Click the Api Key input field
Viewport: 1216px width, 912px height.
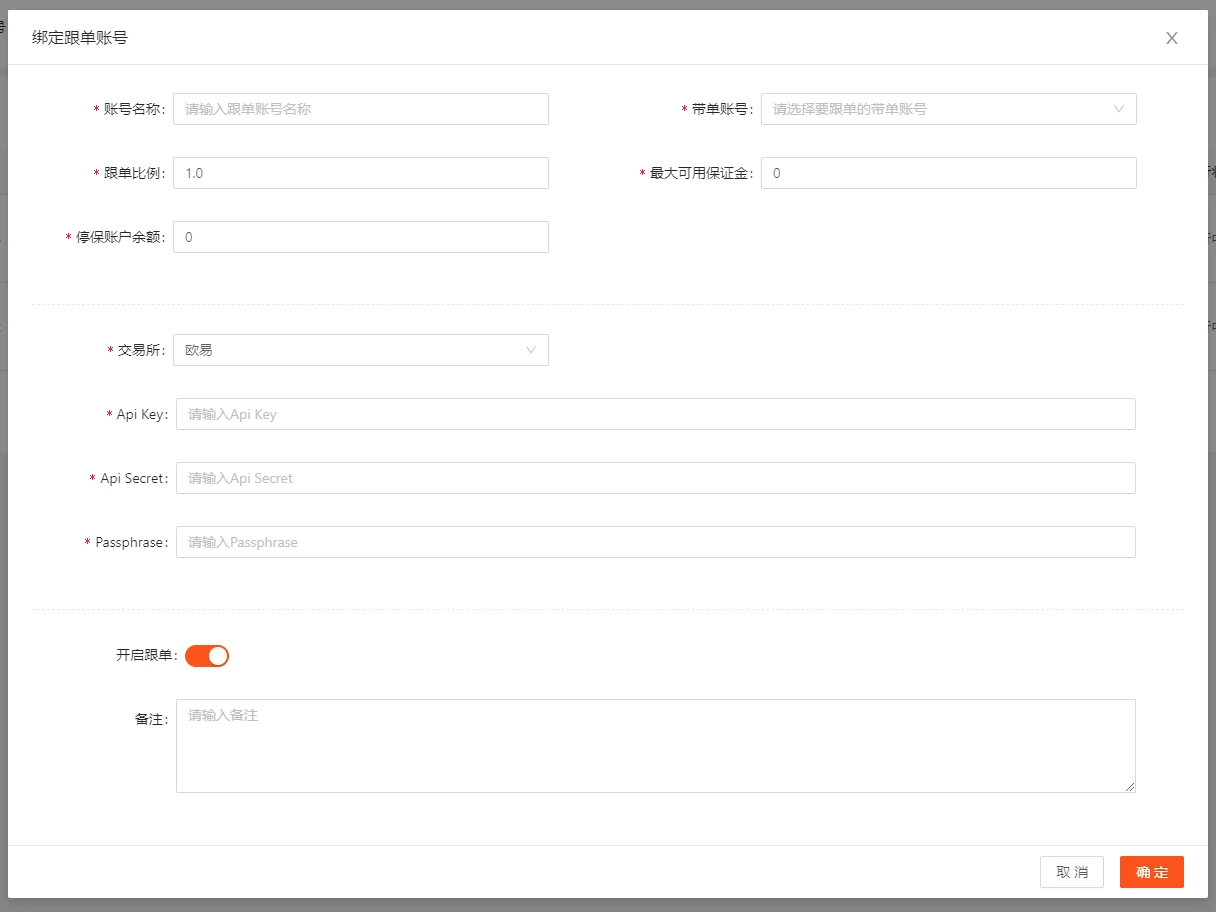(656, 414)
